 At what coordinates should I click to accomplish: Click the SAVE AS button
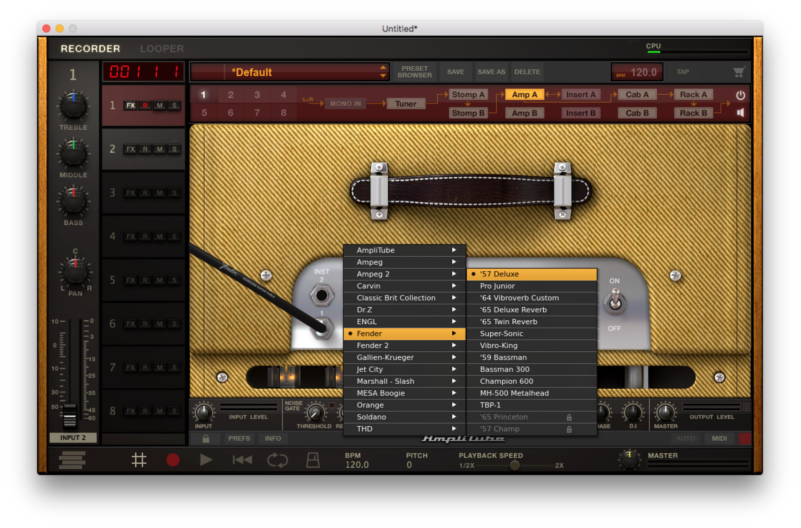pyautogui.click(x=491, y=72)
